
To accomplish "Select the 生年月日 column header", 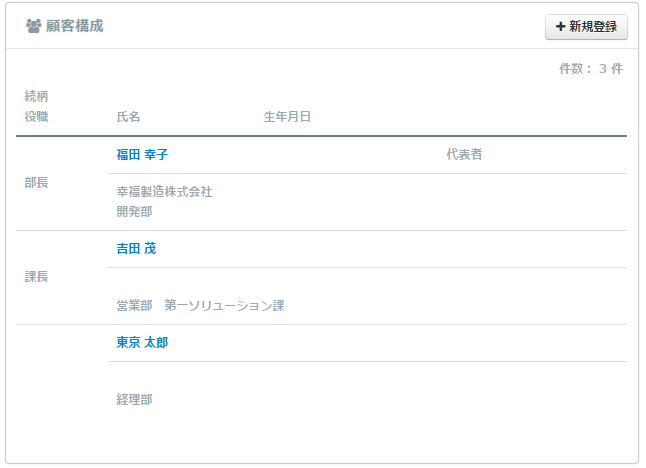I will [x=287, y=117].
